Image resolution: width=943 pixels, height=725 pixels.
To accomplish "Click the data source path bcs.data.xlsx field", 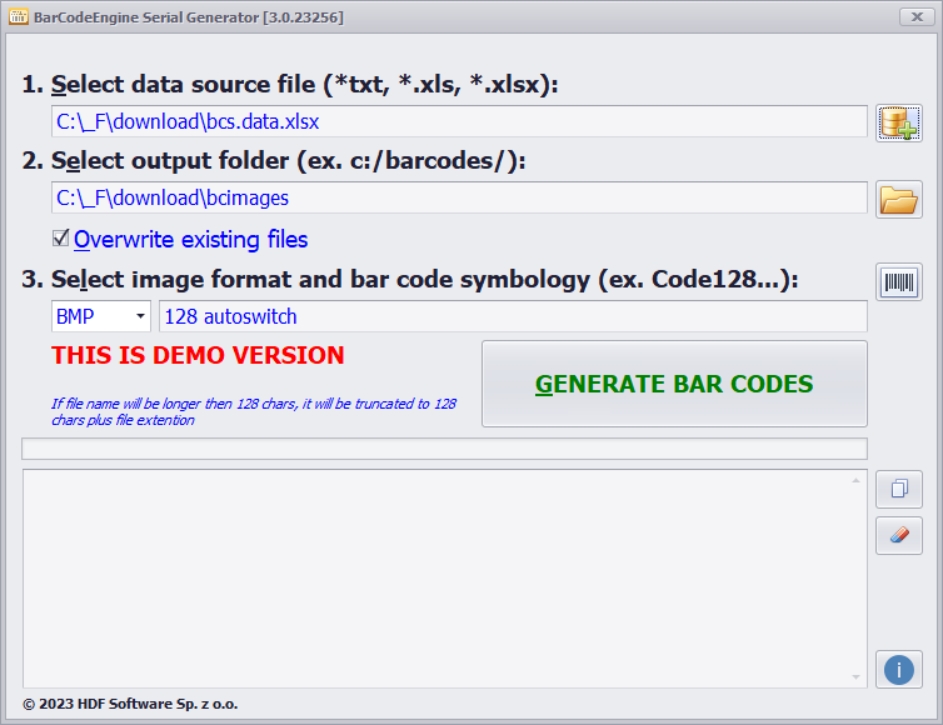I will [459, 122].
